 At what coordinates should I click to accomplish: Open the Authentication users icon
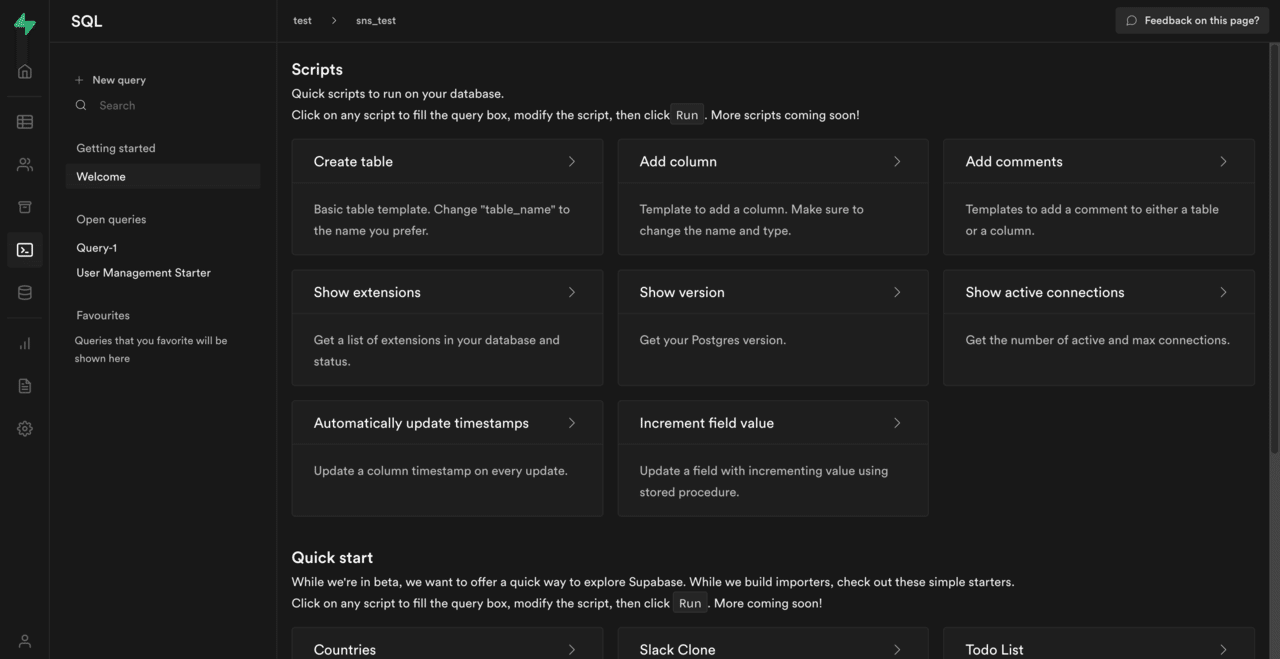pos(25,165)
